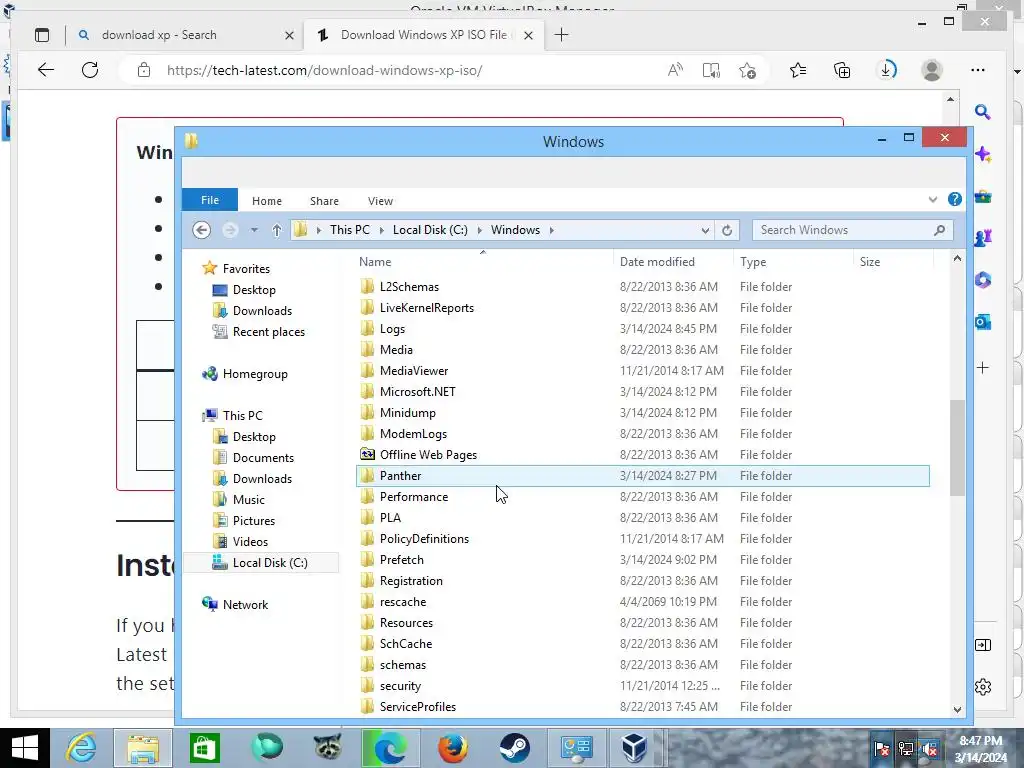This screenshot has width=1024, height=768.
Task: Open address bar history dropdown
Action: (705, 230)
